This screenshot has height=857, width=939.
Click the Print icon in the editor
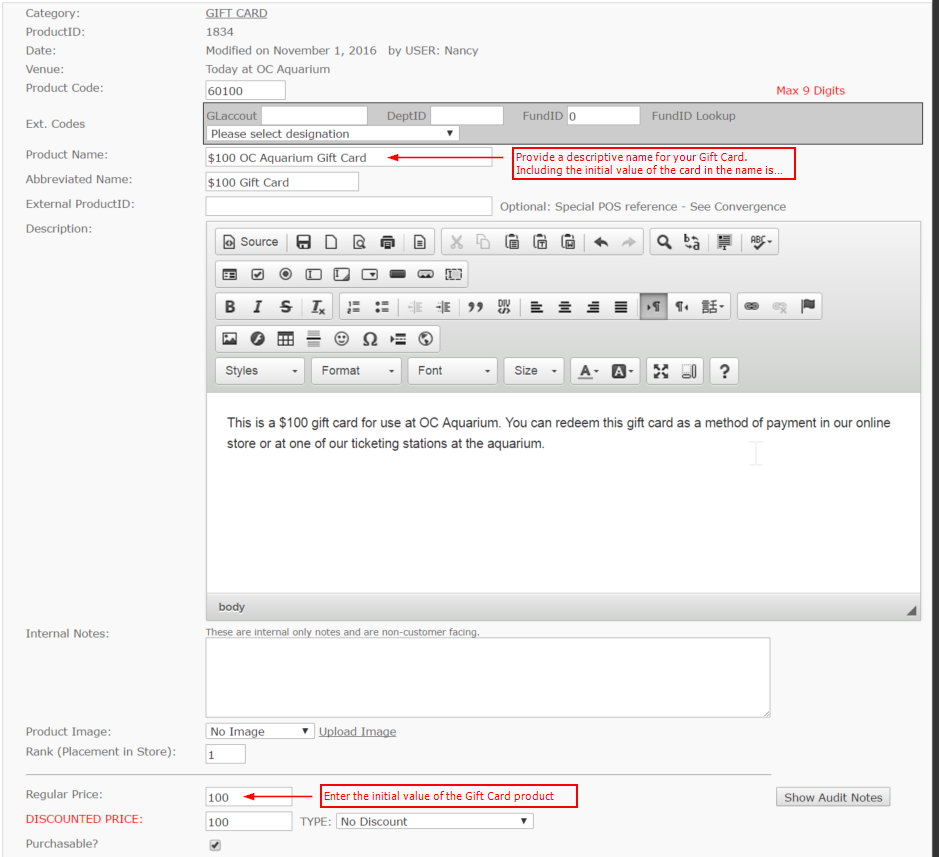coord(387,242)
